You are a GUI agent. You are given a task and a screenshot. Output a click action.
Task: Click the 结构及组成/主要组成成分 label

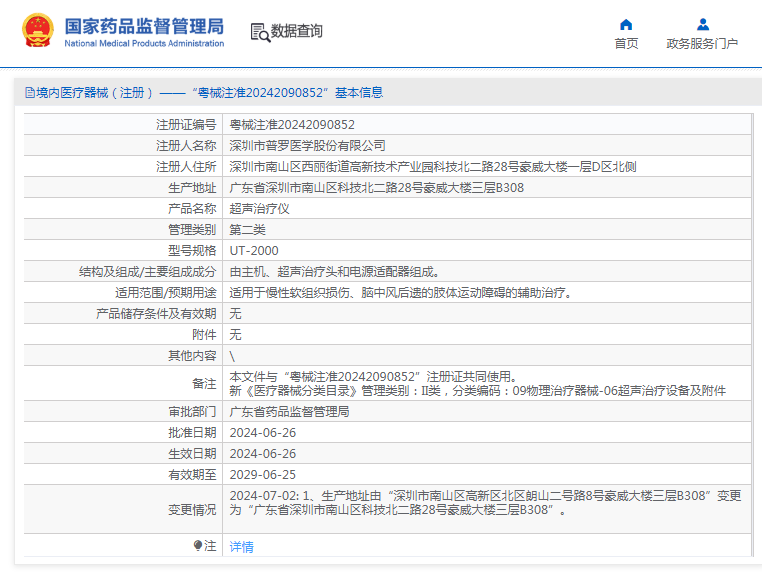point(147,272)
